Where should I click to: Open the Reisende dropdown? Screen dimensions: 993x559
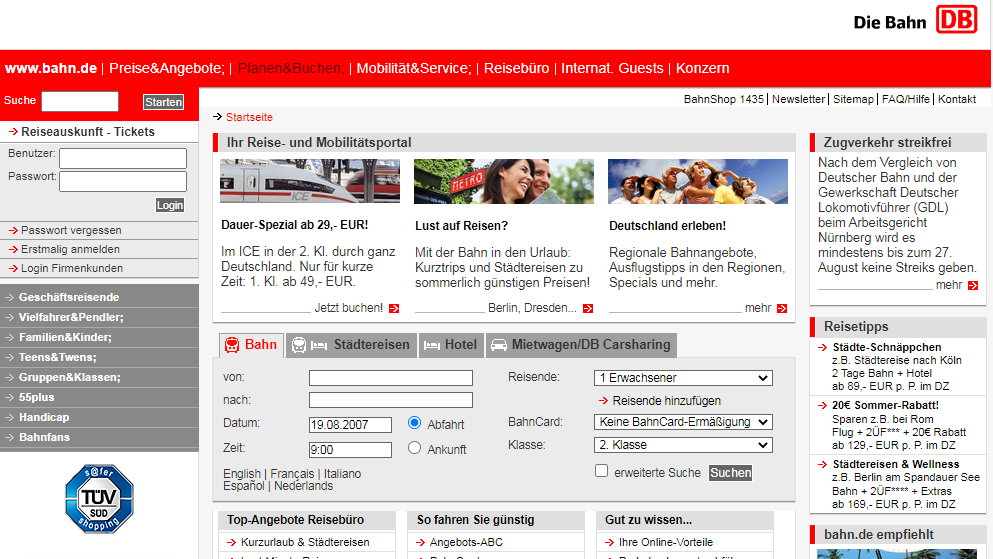pyautogui.click(x=683, y=378)
